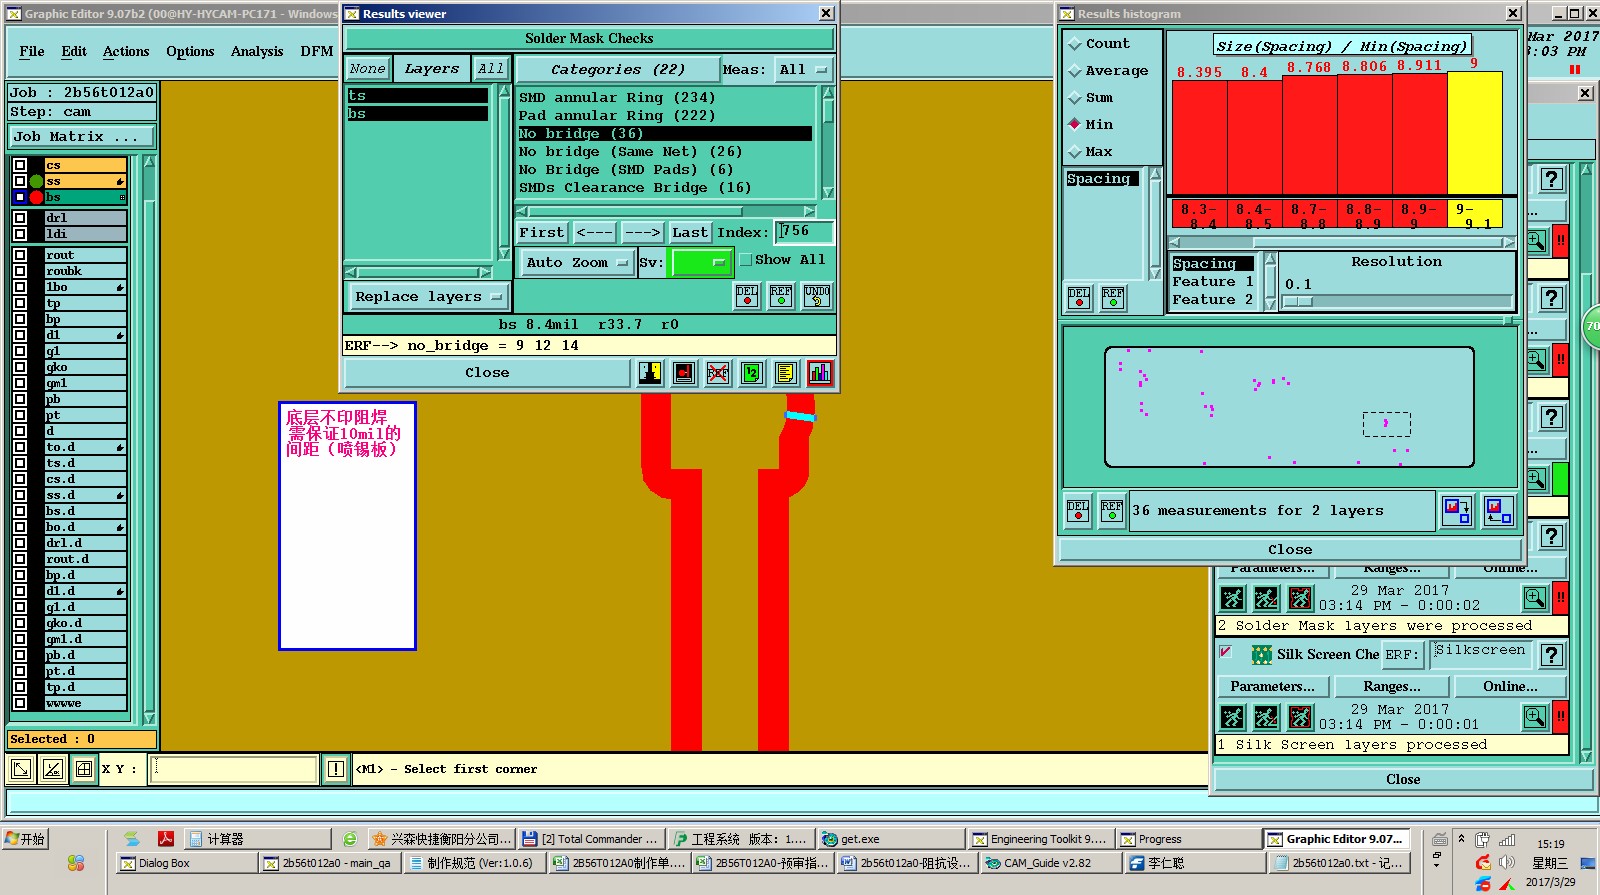Select Average radio option in histogram
Screen dimensions: 1600x895
pyautogui.click(x=1075, y=71)
